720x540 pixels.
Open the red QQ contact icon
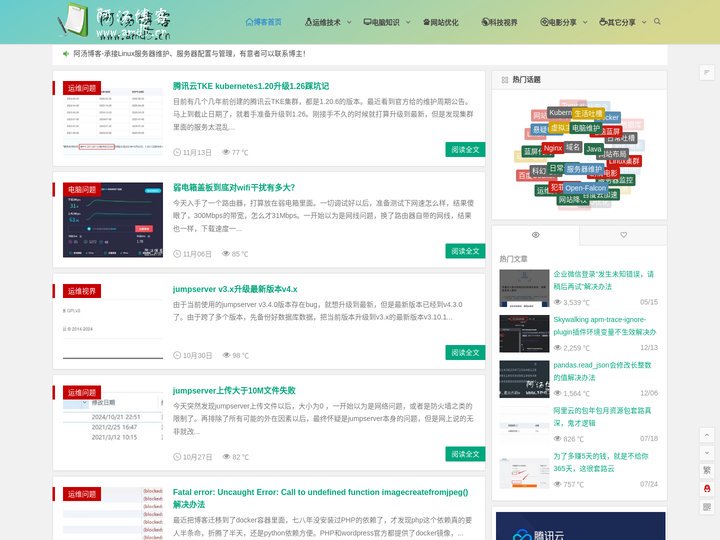pyautogui.click(x=707, y=489)
